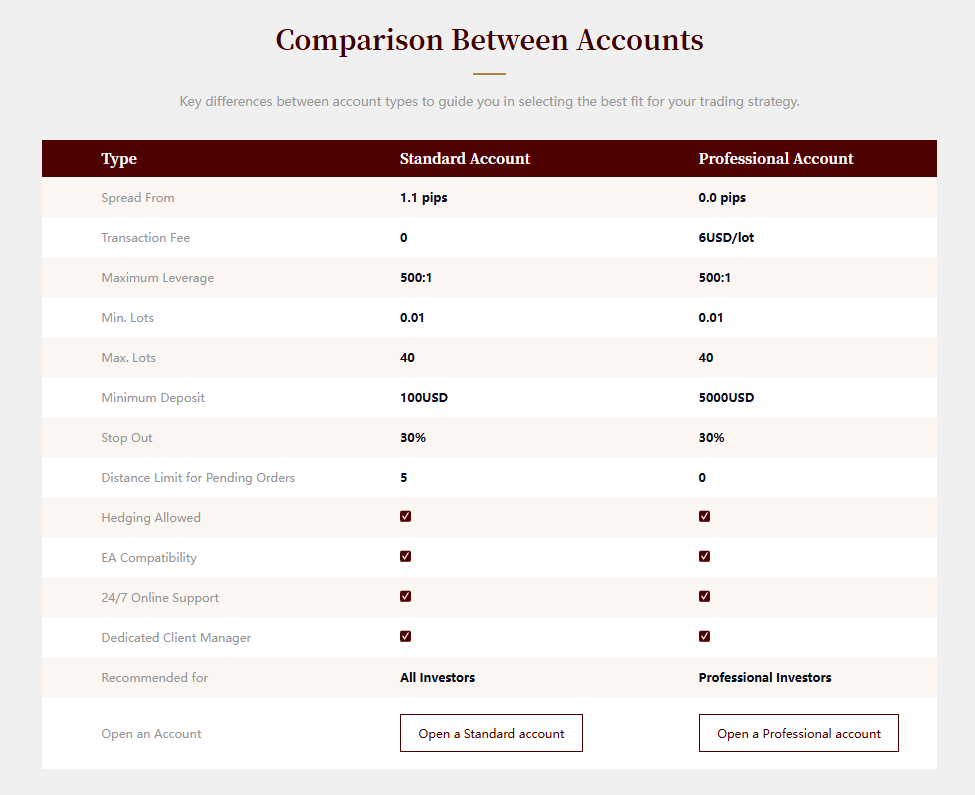
Task: Click the 5000USD minimum deposit value
Action: coord(726,397)
